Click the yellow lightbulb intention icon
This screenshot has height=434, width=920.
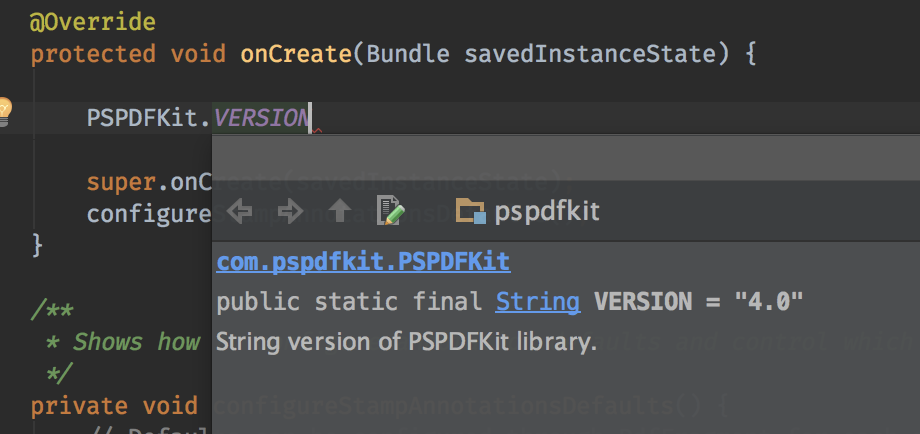(4, 110)
